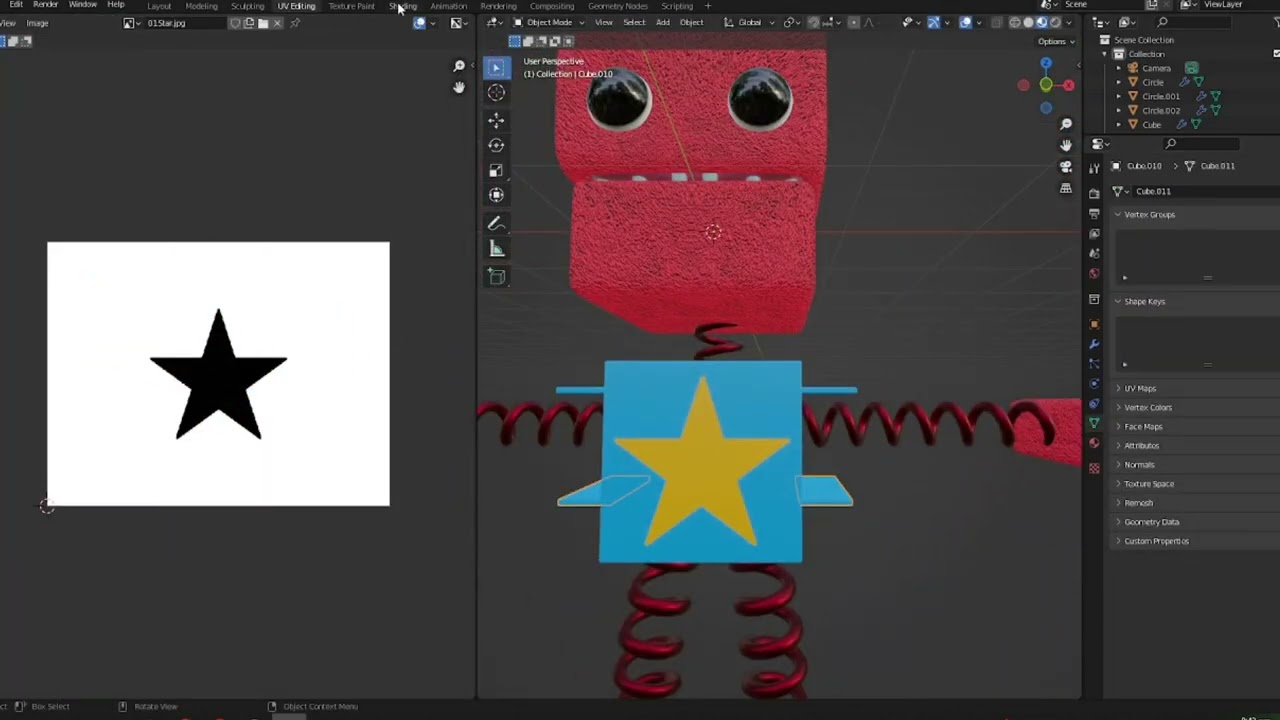
Task: Open the Object Mode dropdown
Action: [548, 22]
